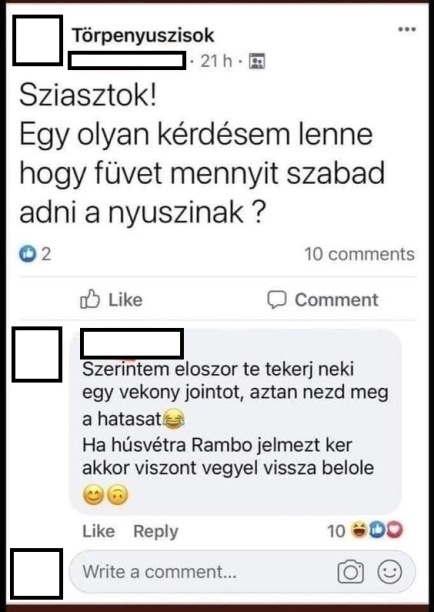Image resolution: width=434 pixels, height=612 pixels.
Task: Click the group members privacy icon
Action: point(257,61)
